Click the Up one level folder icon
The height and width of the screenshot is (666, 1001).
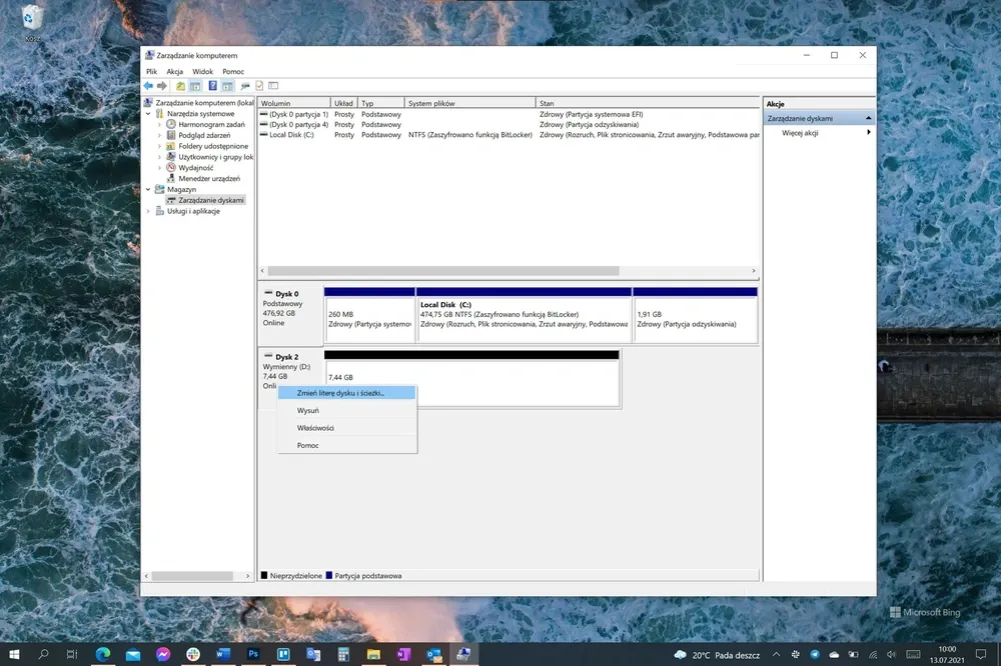[x=180, y=86]
